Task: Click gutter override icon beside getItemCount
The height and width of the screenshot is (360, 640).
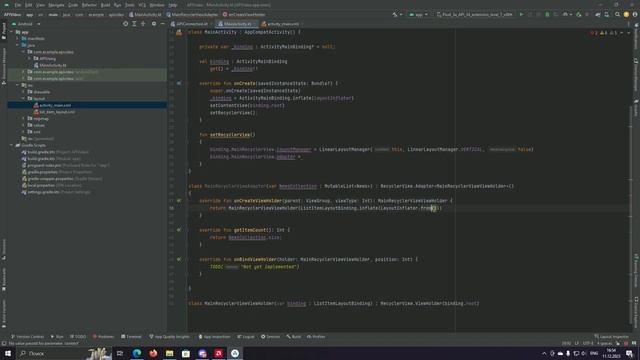Action: click(179, 230)
